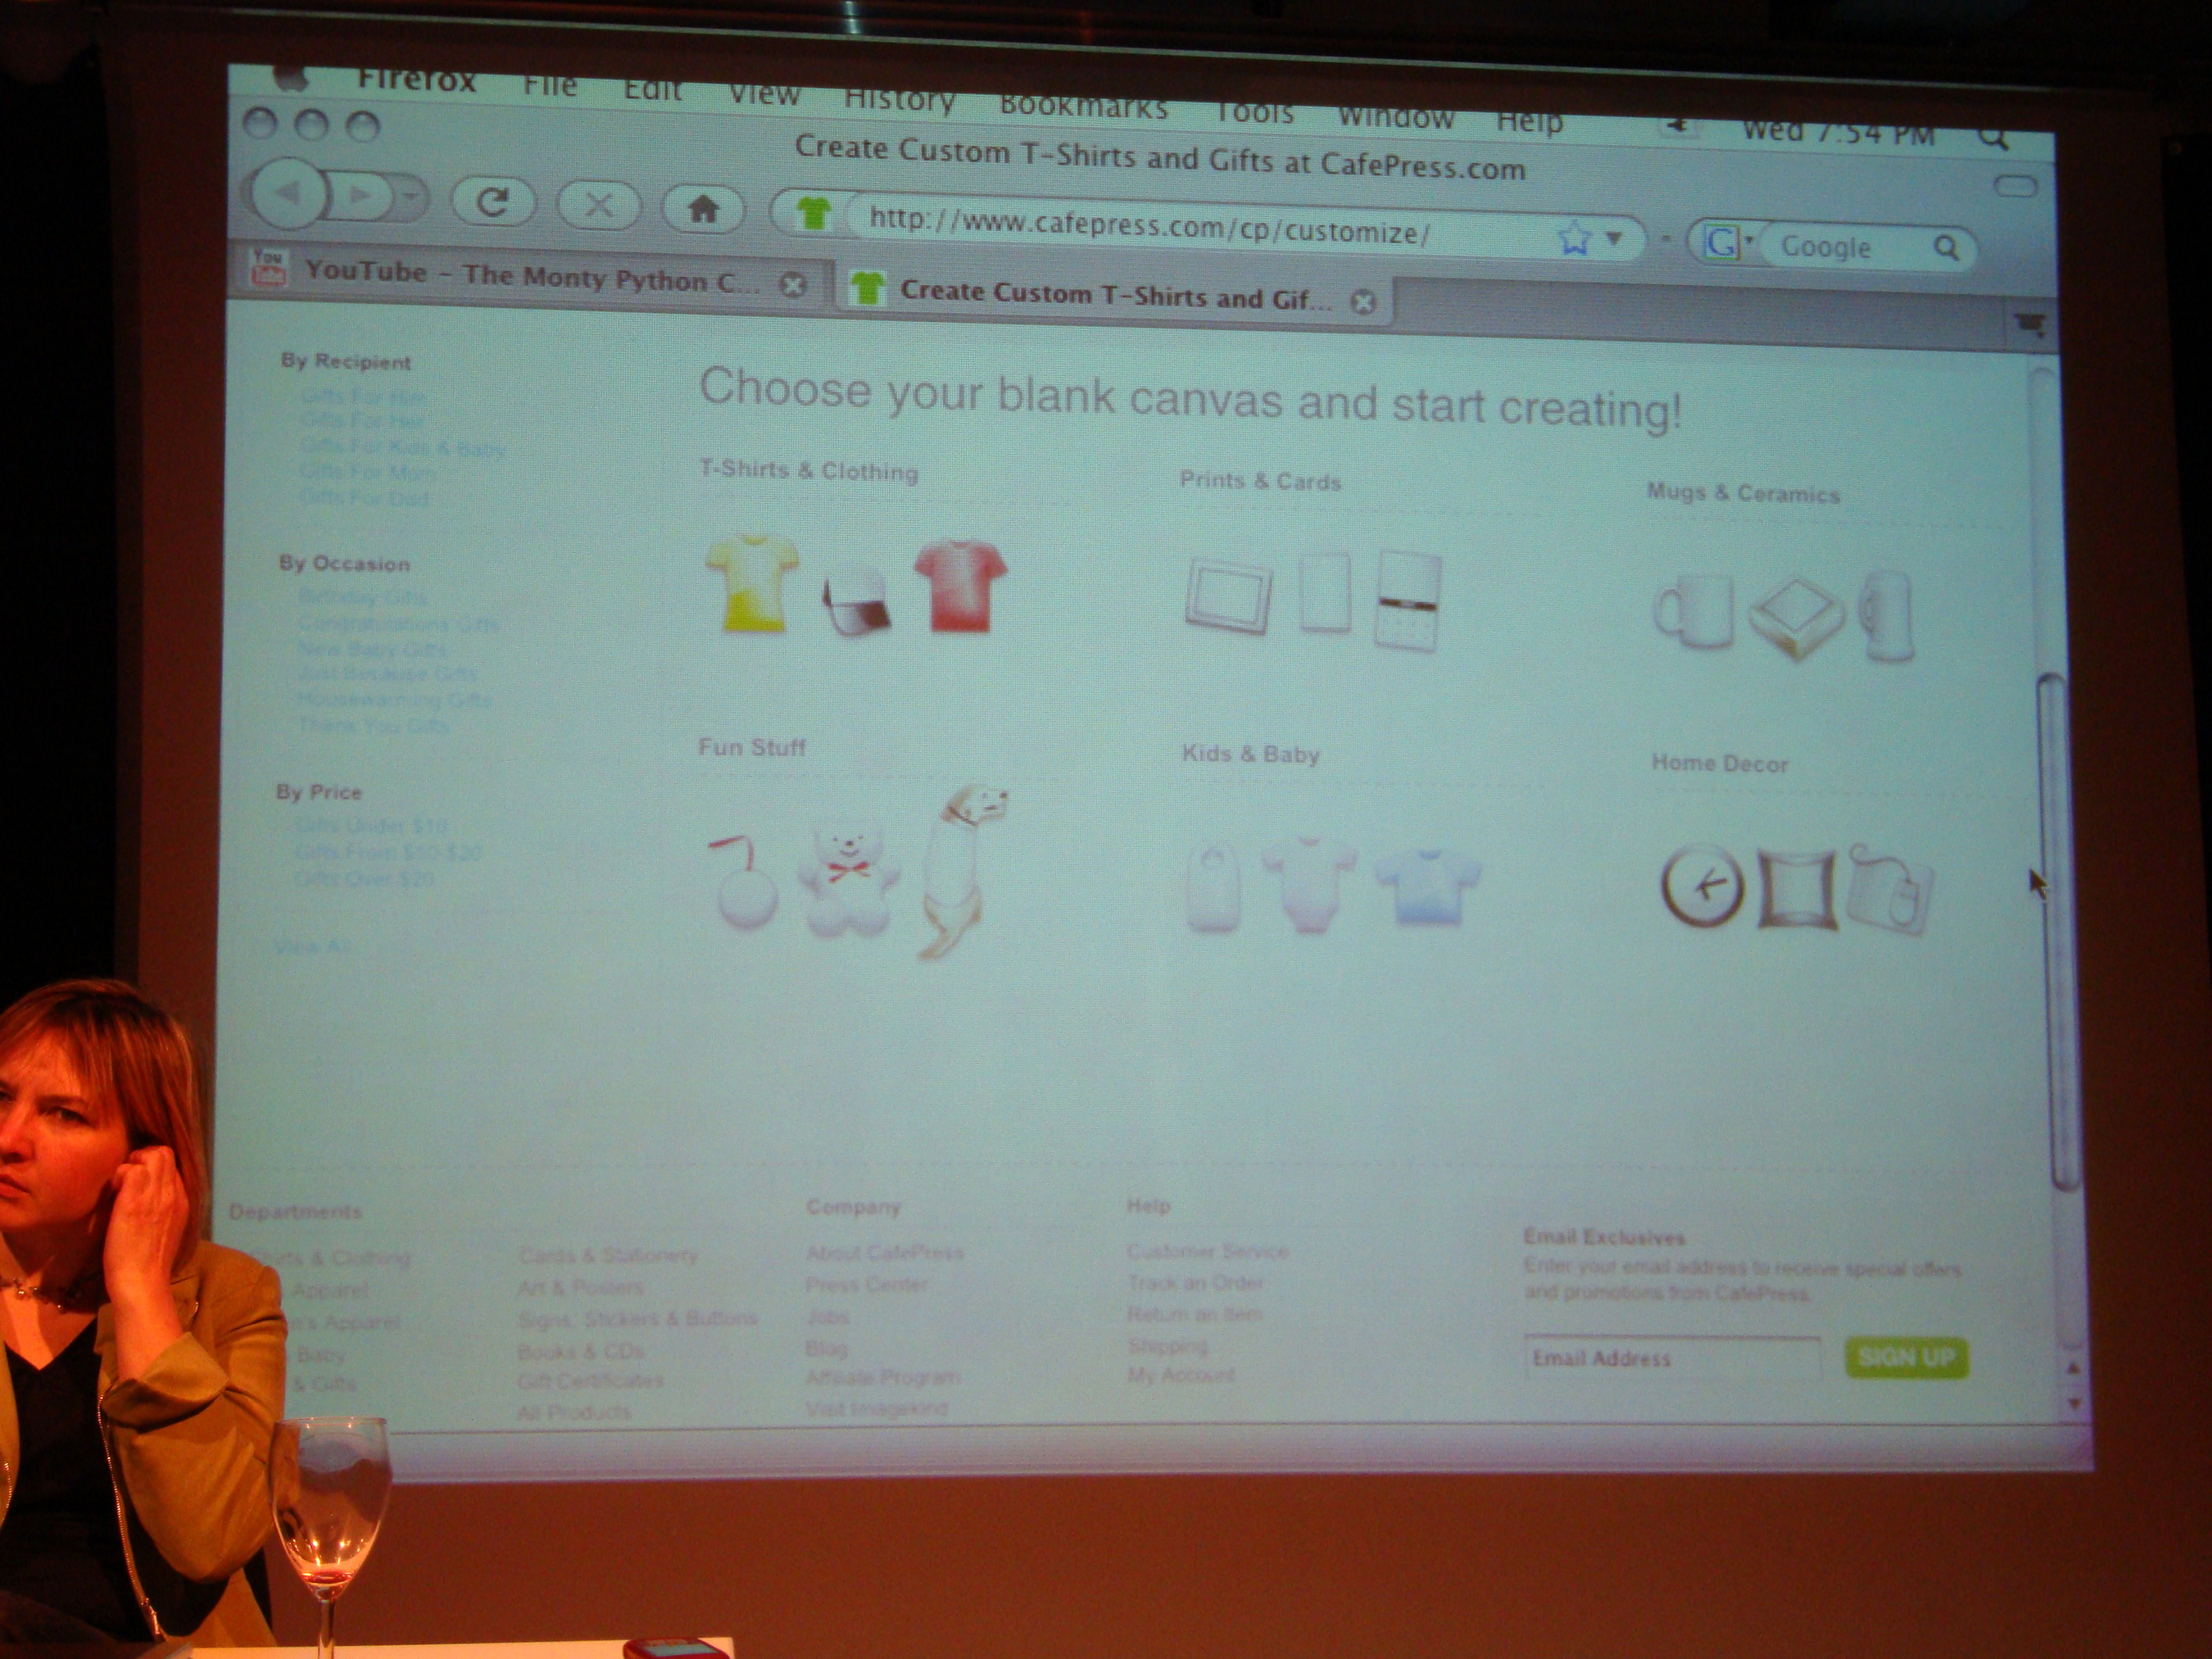2212x1659 pixels.
Task: Open the Mugs & Ceramics category
Action: pos(1743,493)
